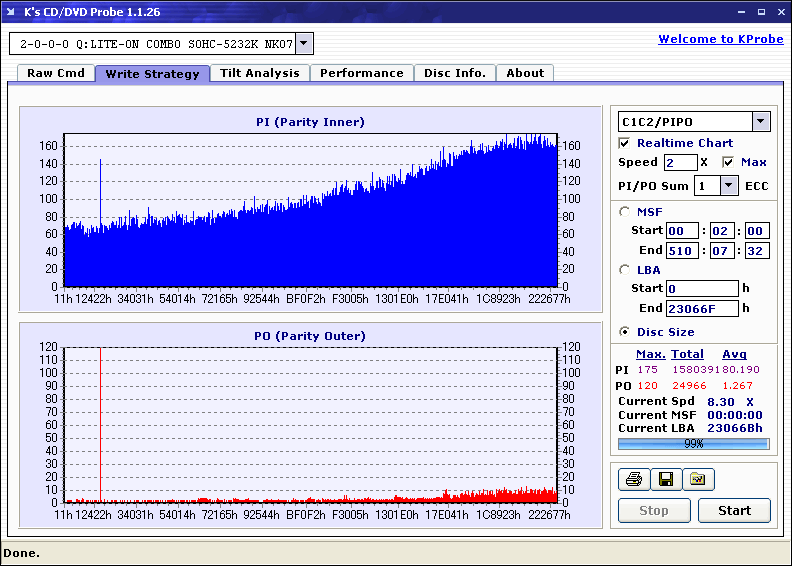This screenshot has height=566, width=792.
Task: Click into the Speed input field
Action: pos(680,162)
